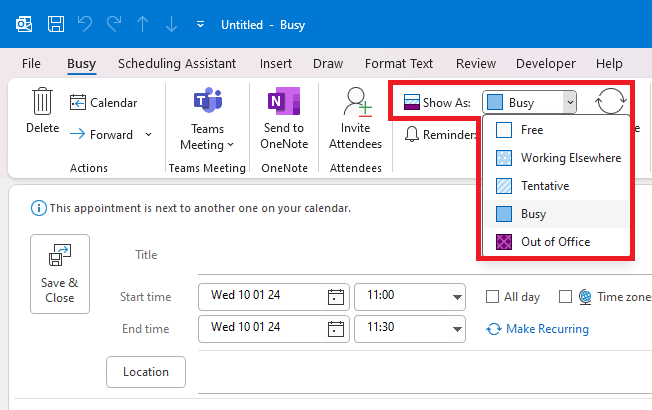The image size is (652, 410).
Task: Click the Teams Meeting icon
Action: (207, 103)
